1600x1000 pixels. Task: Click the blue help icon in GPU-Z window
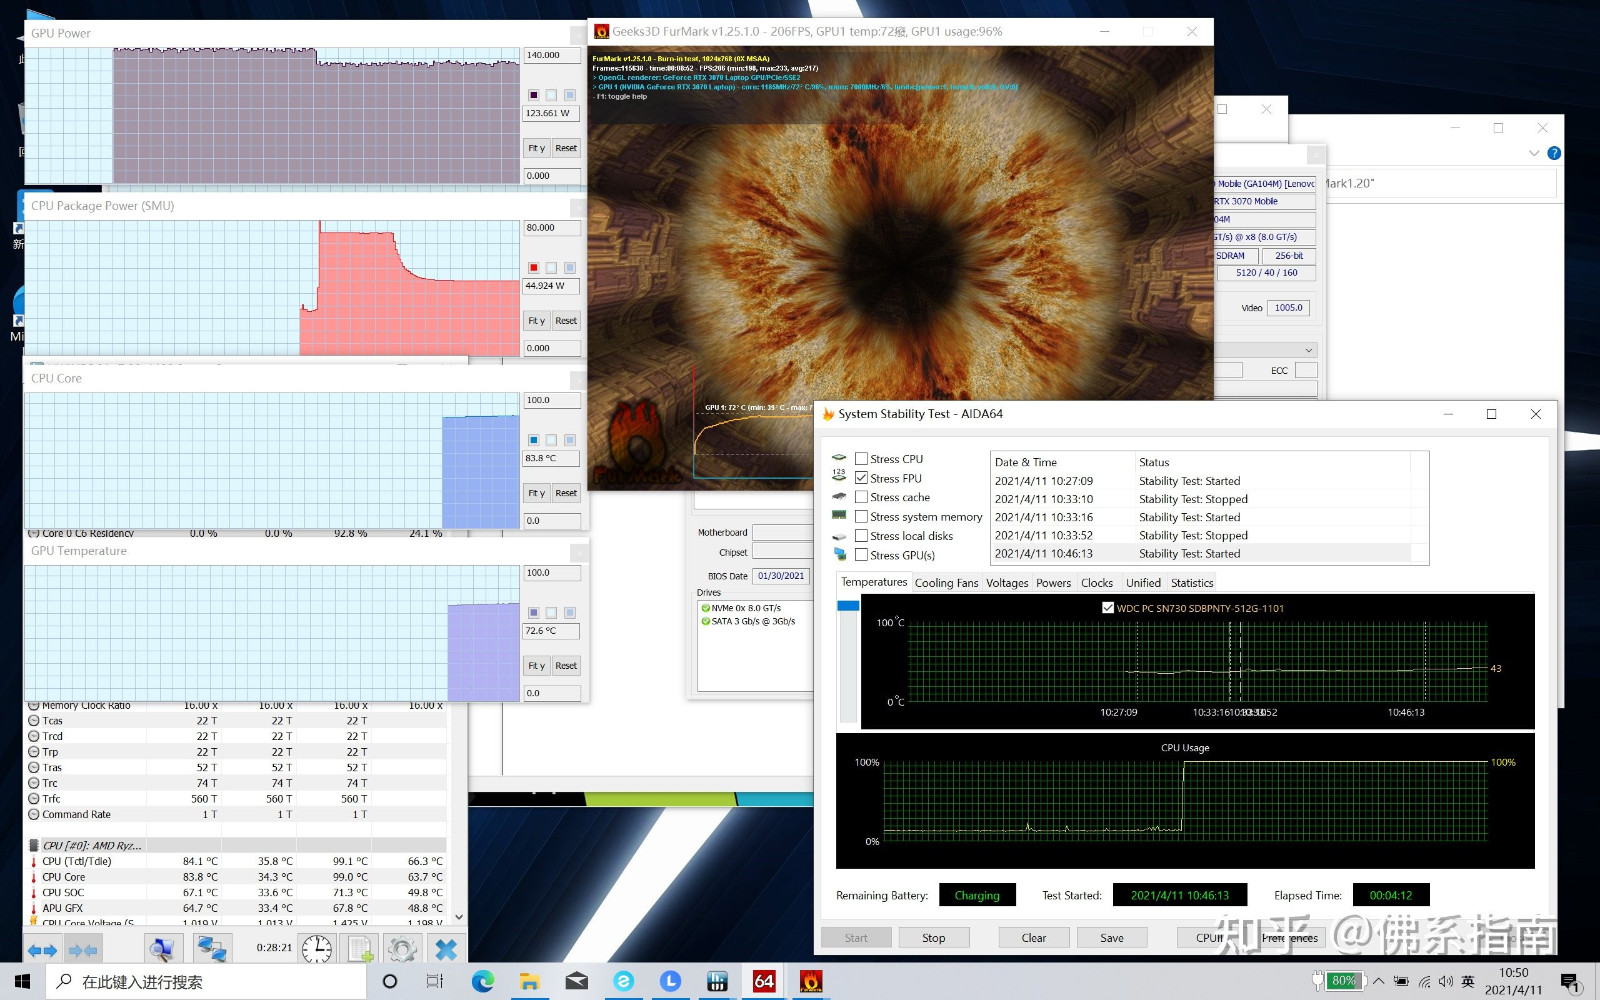point(1554,153)
